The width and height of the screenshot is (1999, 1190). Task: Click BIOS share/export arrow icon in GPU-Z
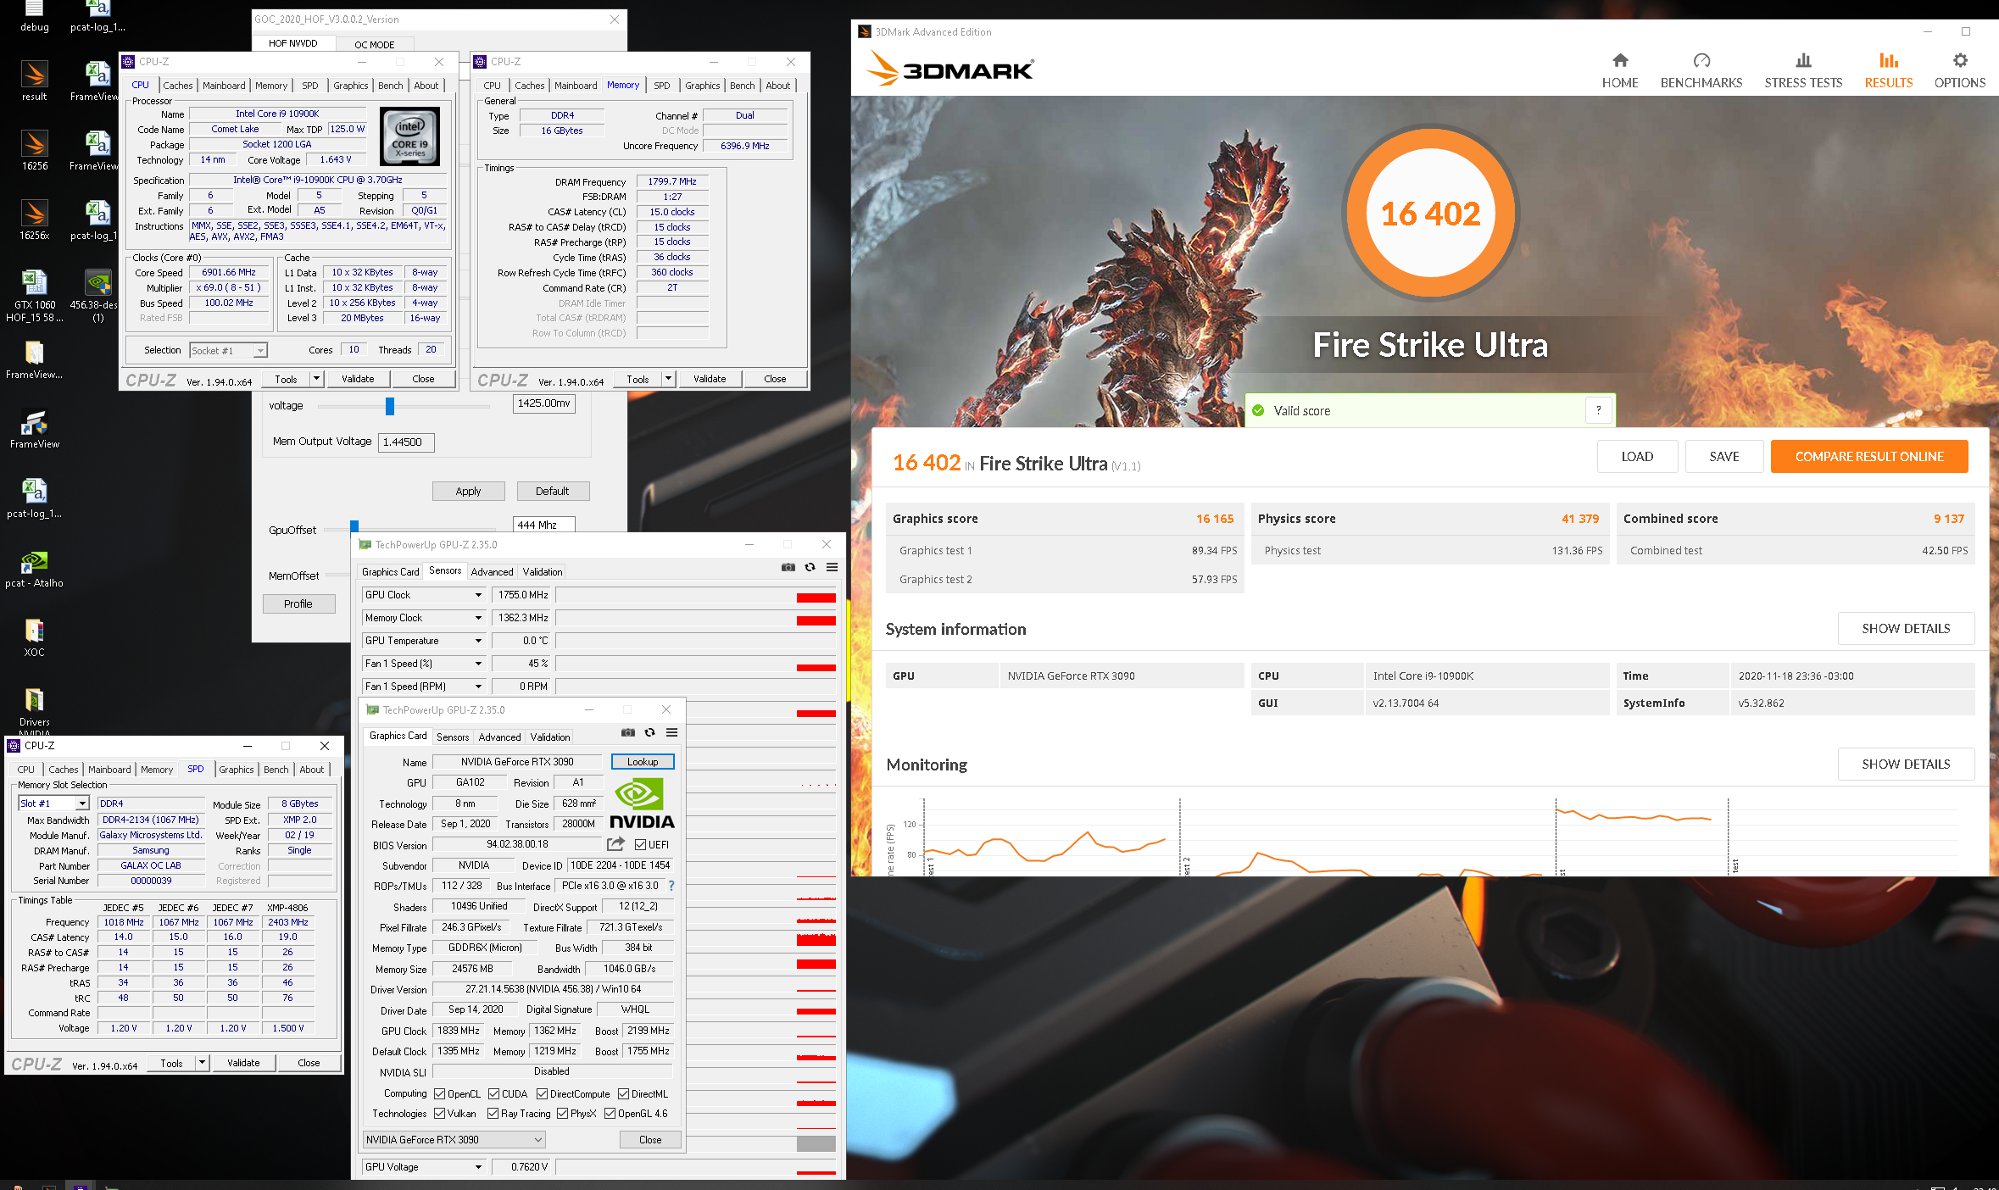pyautogui.click(x=616, y=844)
